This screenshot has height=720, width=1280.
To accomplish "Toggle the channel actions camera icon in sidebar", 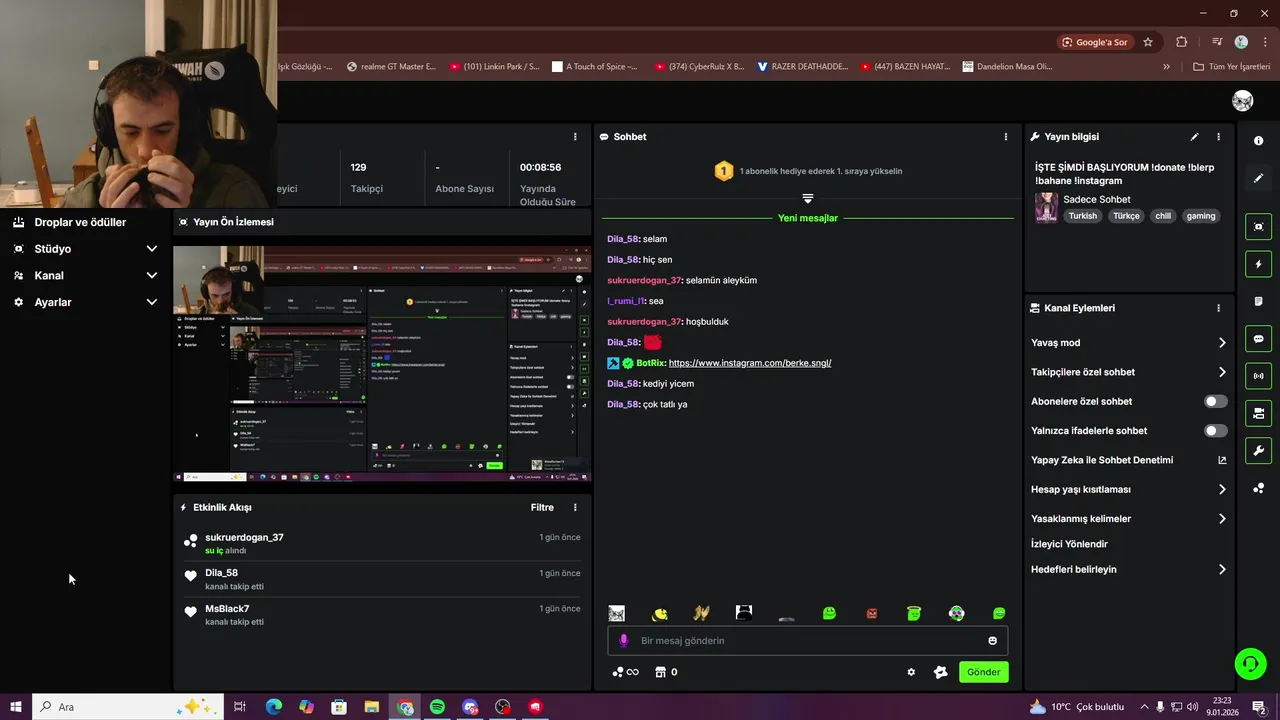I will click(1258, 413).
